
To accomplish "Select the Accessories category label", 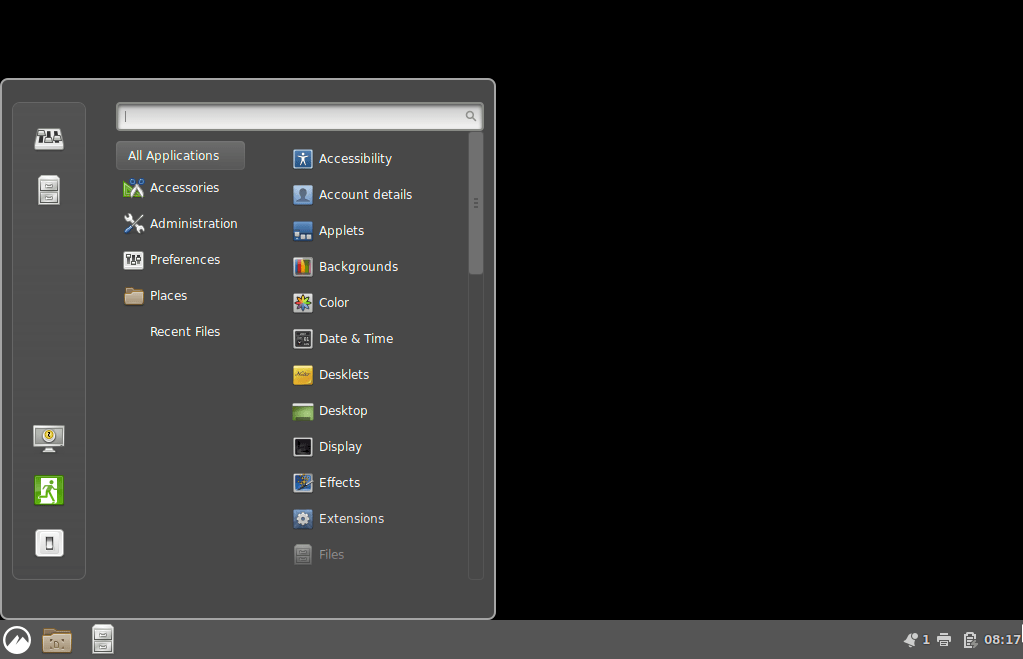I will [185, 188].
